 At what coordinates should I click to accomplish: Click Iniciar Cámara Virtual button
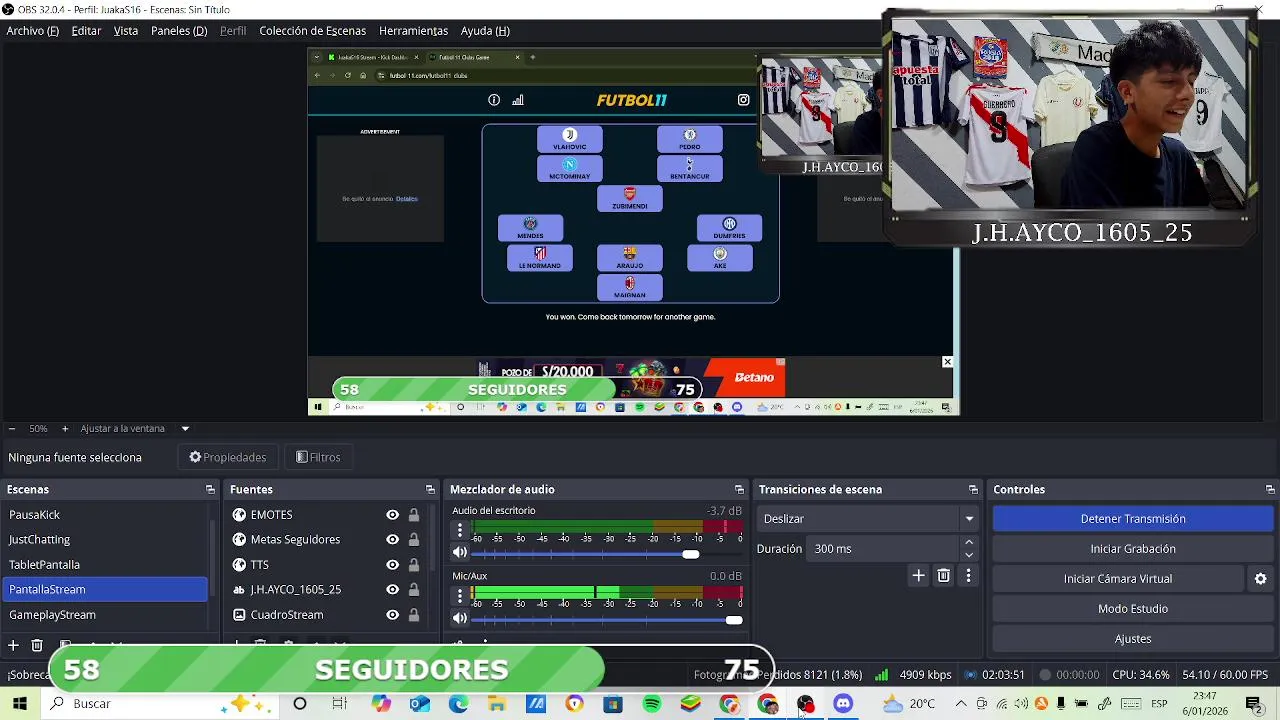1118,579
